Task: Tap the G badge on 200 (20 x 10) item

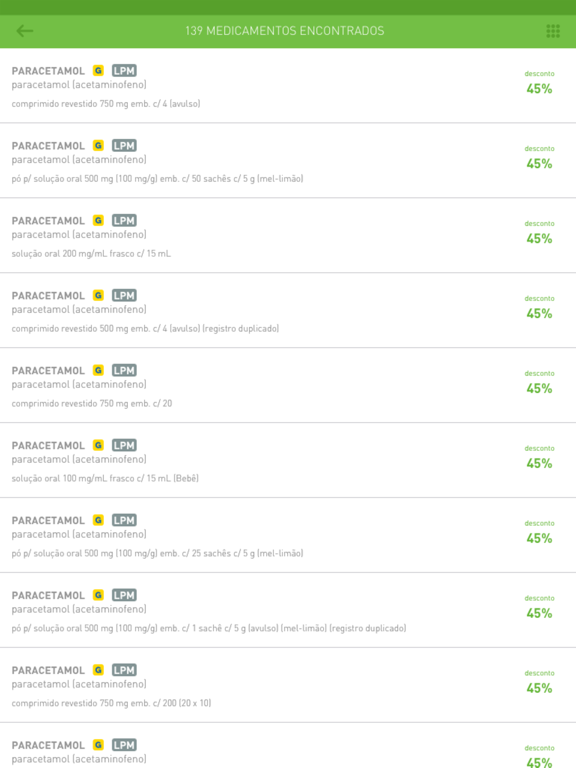Action: [98, 670]
